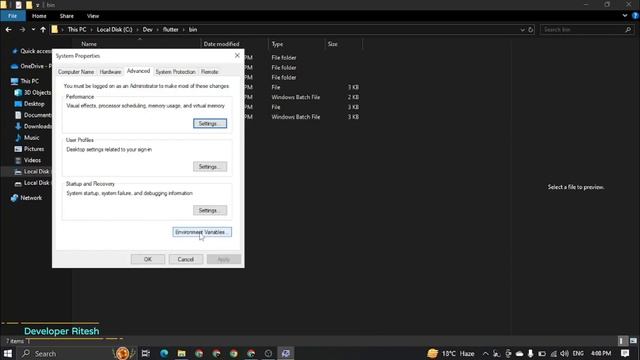640x360 pixels.
Task: Select Quick access in navigation pane
Action: pos(32,51)
